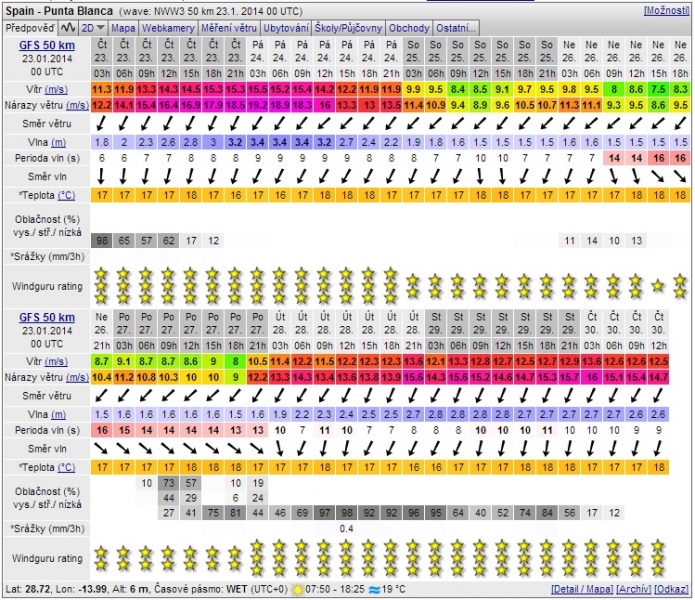
Task: Go to Školy/Půjčovny tab
Action: pos(350,28)
